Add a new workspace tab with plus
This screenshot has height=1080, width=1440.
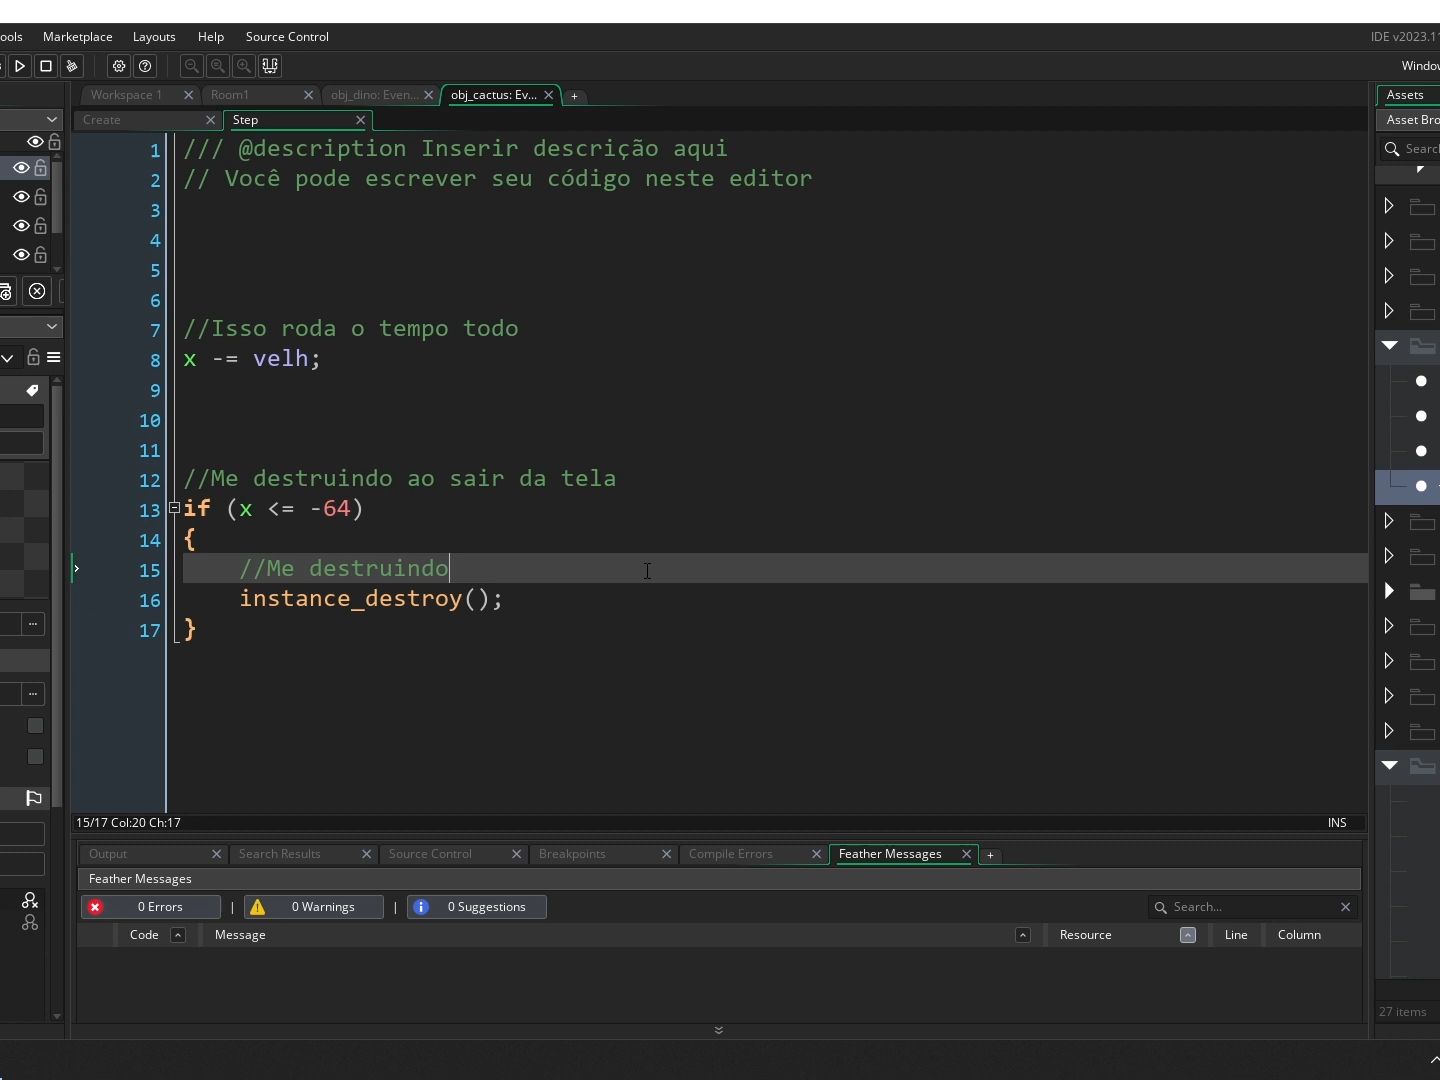(x=574, y=96)
